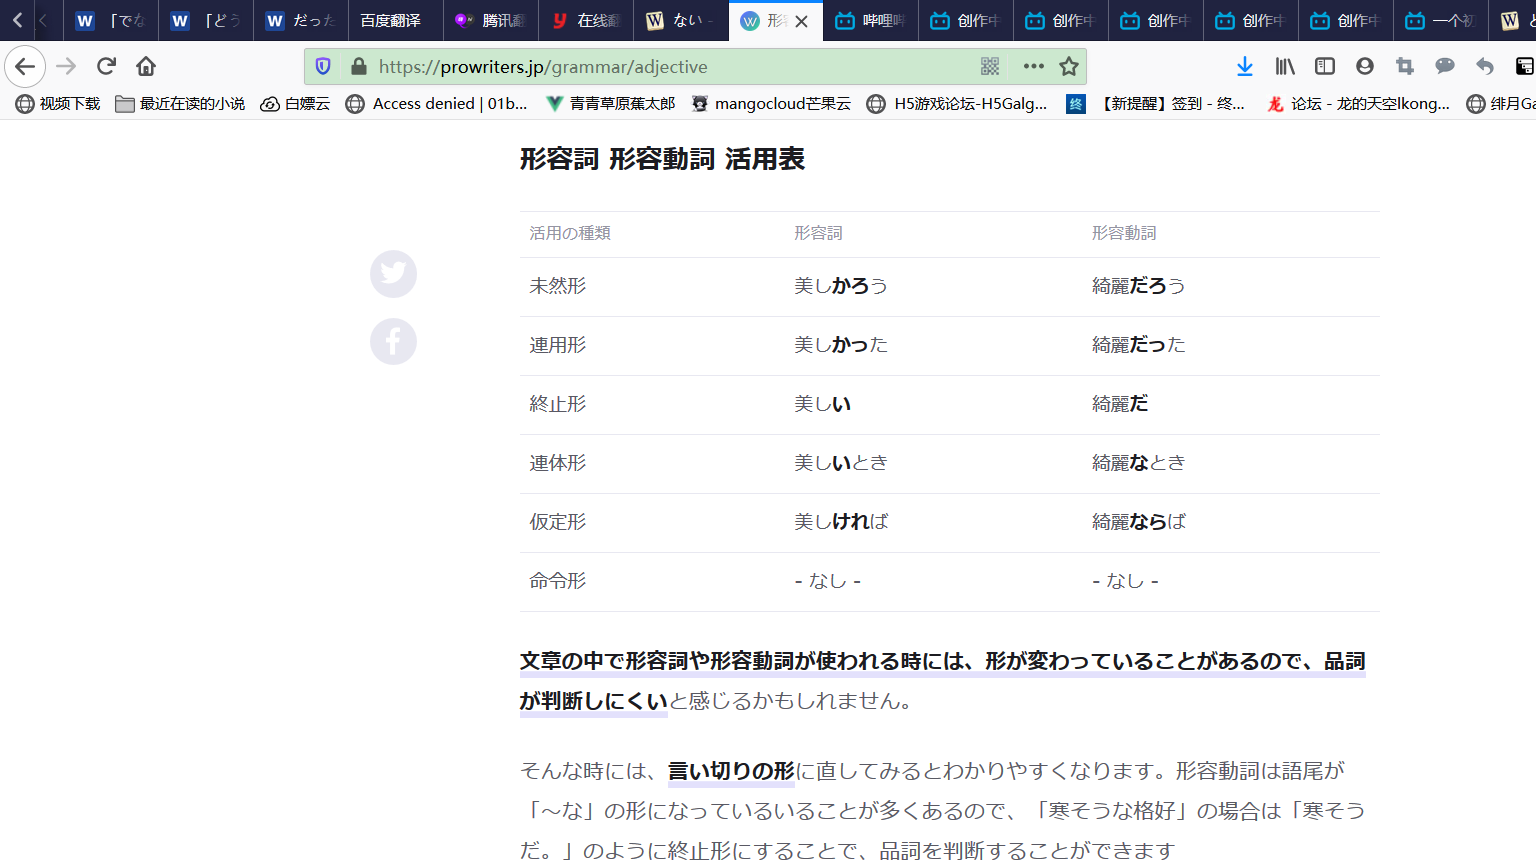Image resolution: width=1536 pixels, height=864 pixels.
Task: Click the forward navigation arrow
Action: click(66, 67)
